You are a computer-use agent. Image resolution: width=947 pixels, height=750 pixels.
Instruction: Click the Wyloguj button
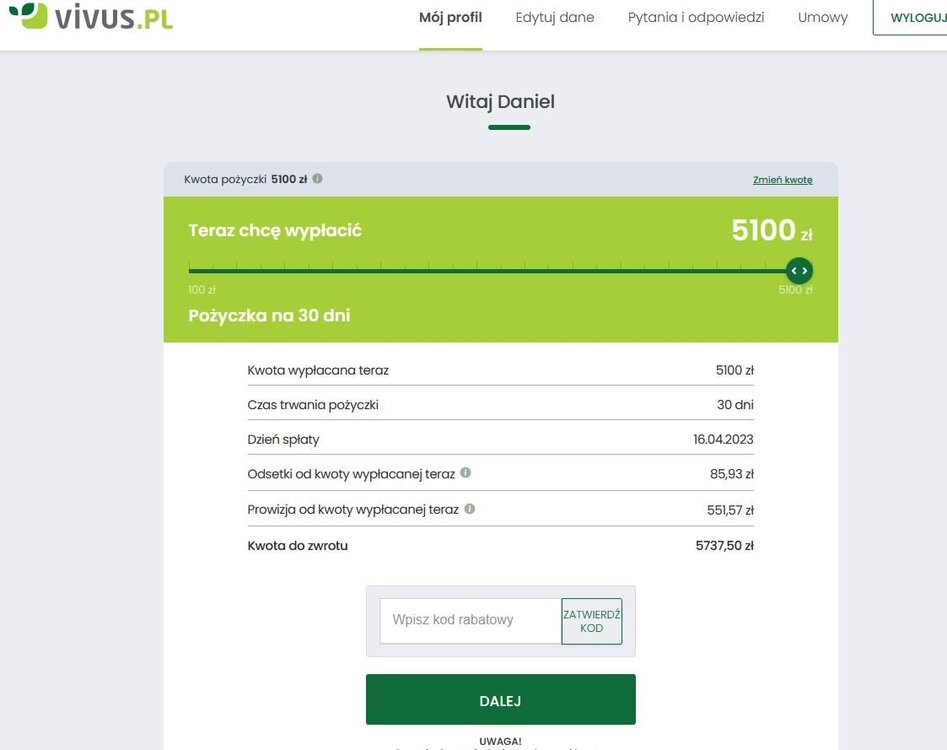910,18
